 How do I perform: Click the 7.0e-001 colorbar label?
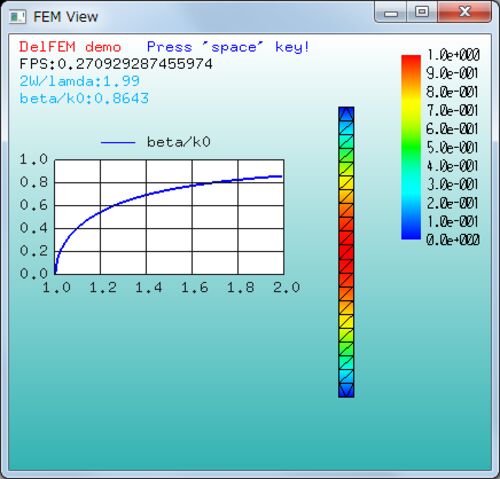click(452, 110)
